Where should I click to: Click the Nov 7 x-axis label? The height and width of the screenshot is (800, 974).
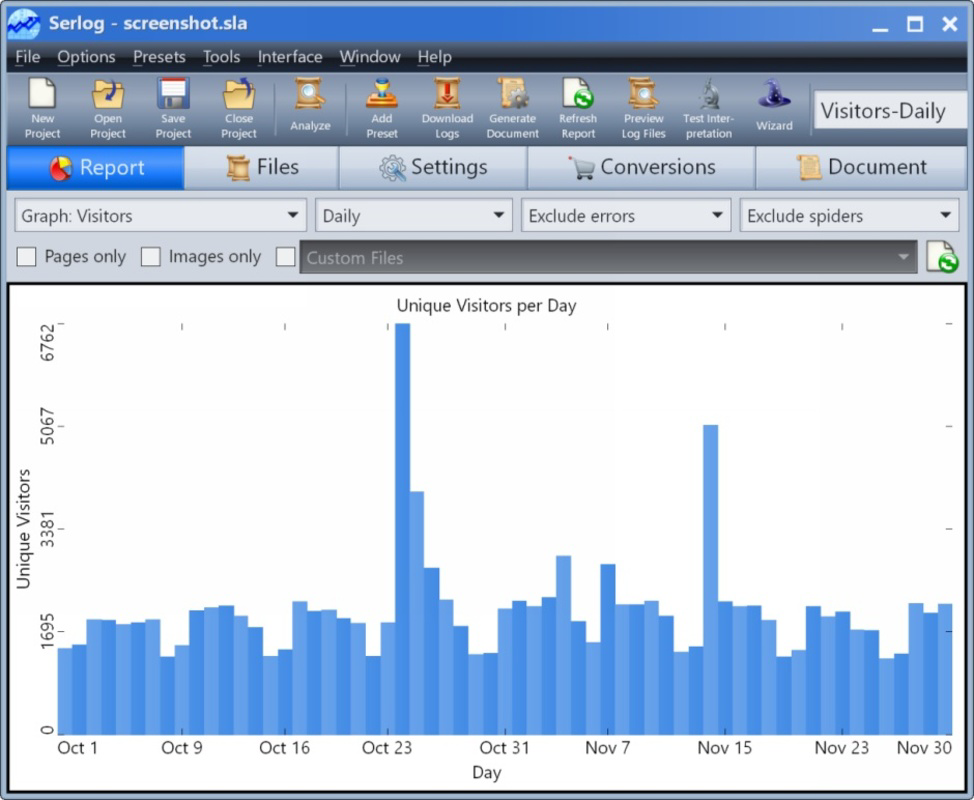point(608,748)
